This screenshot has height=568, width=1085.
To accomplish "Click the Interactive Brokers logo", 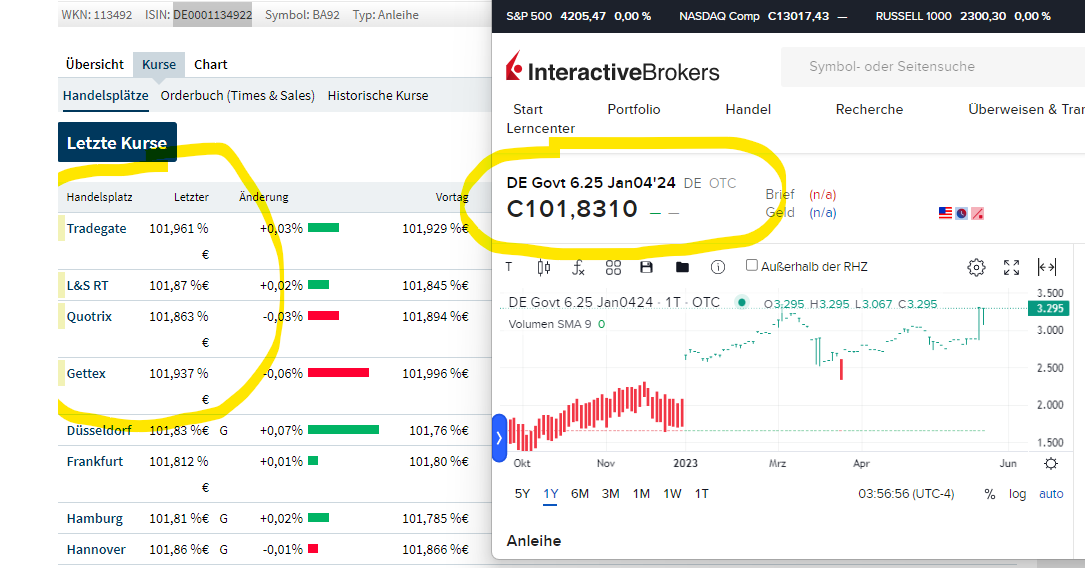I will pyautogui.click(x=612, y=68).
